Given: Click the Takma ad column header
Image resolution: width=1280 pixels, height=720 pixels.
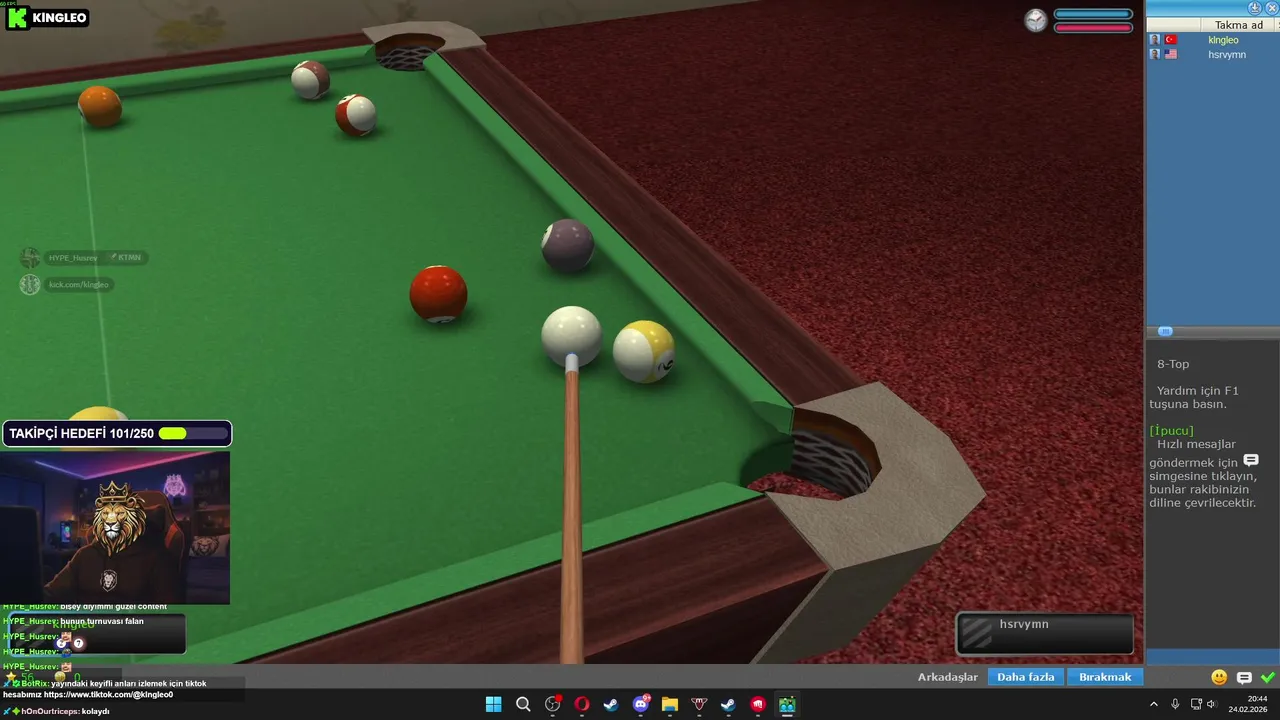Looking at the screenshot, I should [x=1238, y=25].
